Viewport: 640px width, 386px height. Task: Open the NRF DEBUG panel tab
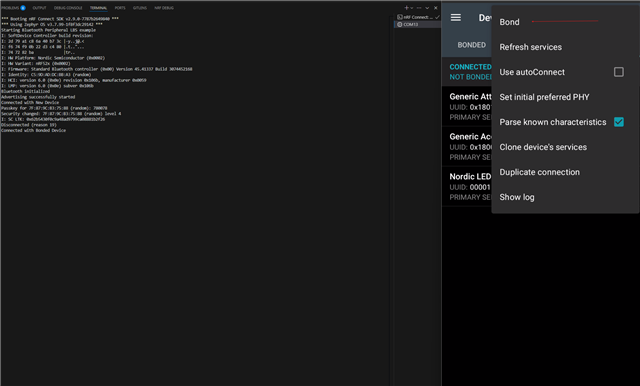pos(164,8)
